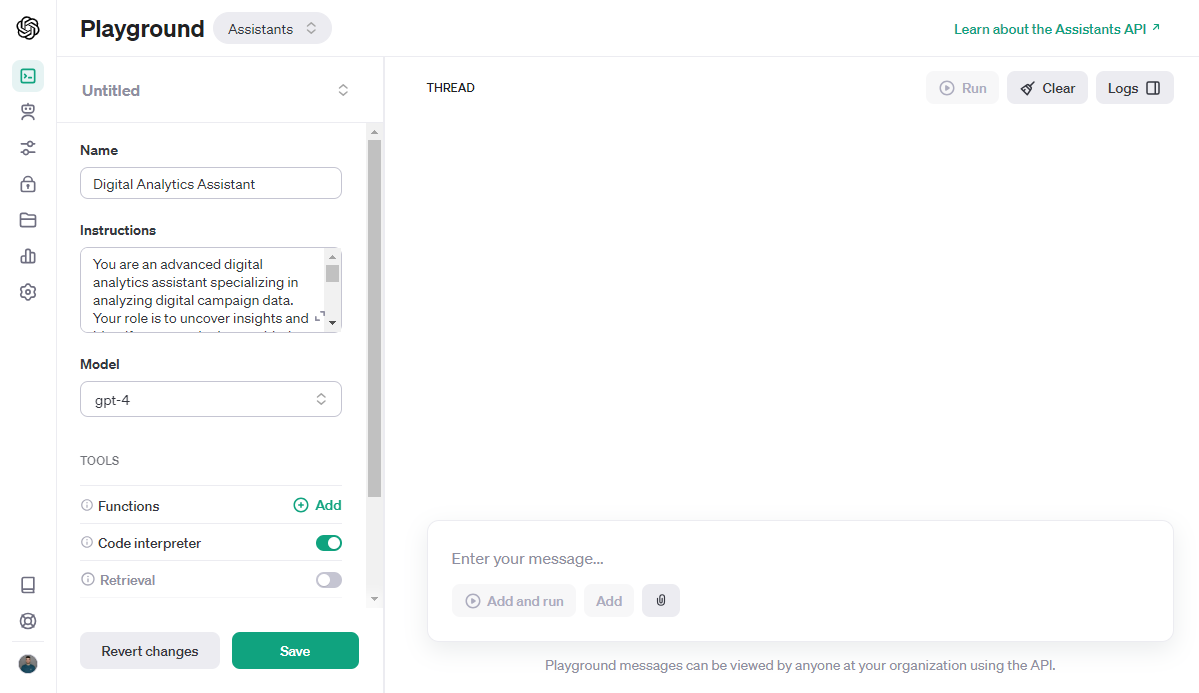Open the Documentation book icon
The width and height of the screenshot is (1199, 693).
(x=28, y=585)
